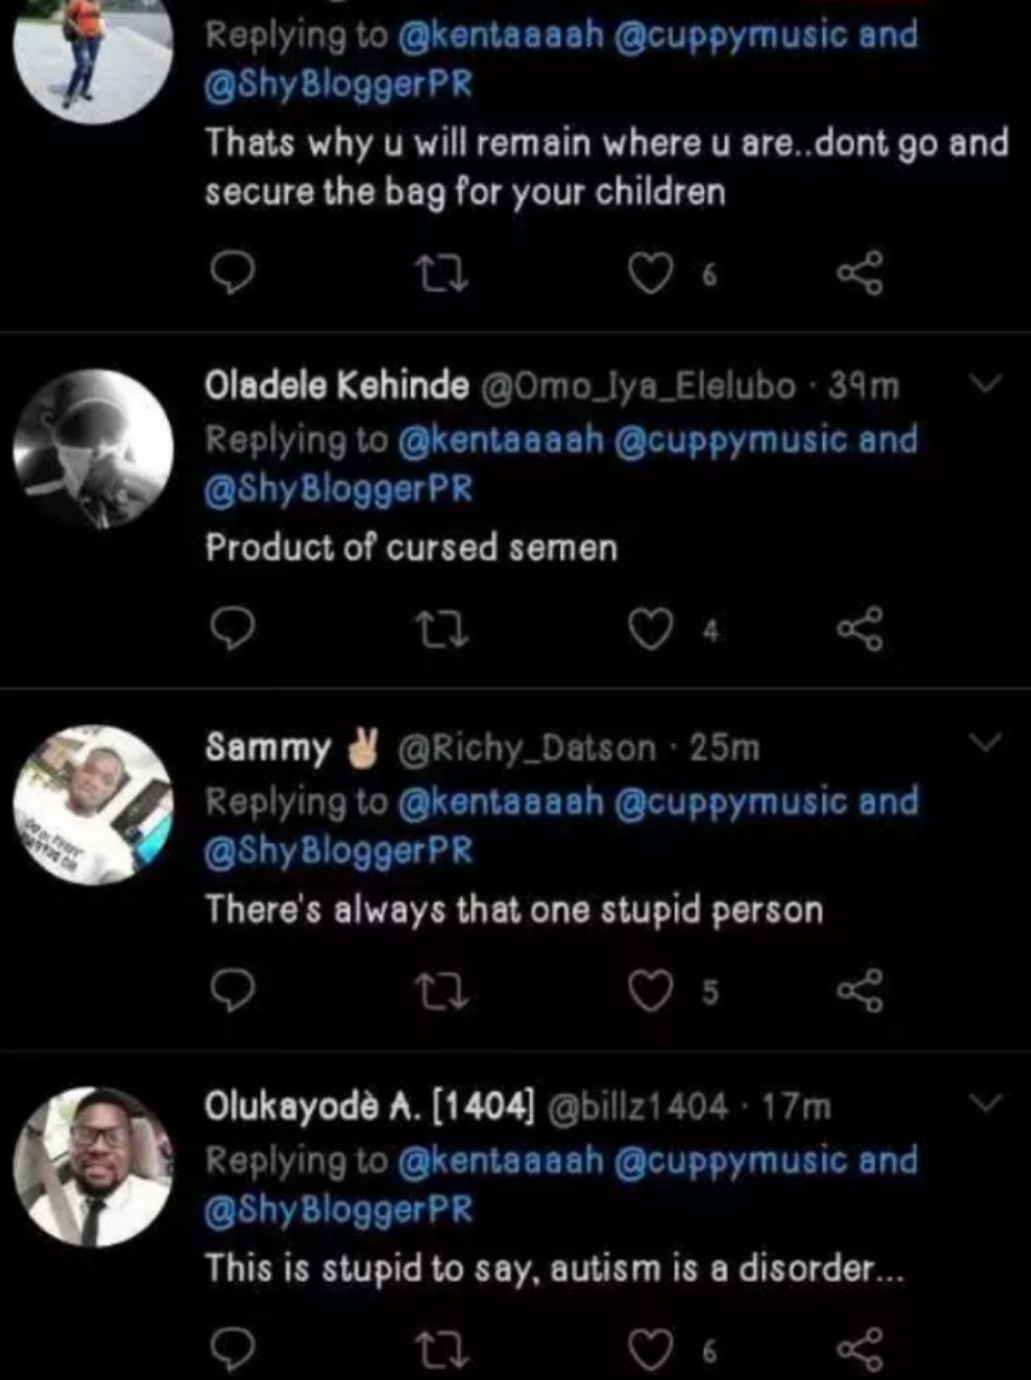
Task: Expand more options on Sammy's tweet
Action: pyautogui.click(x=986, y=743)
